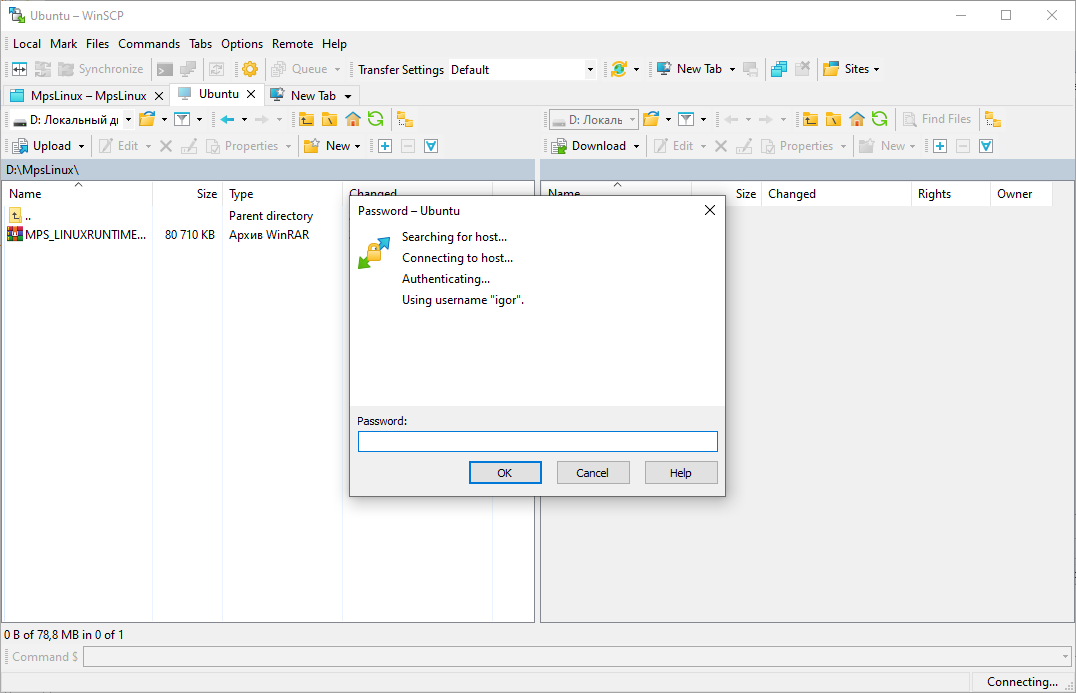Expand the history arrow beside the blue back arrow

244,119
